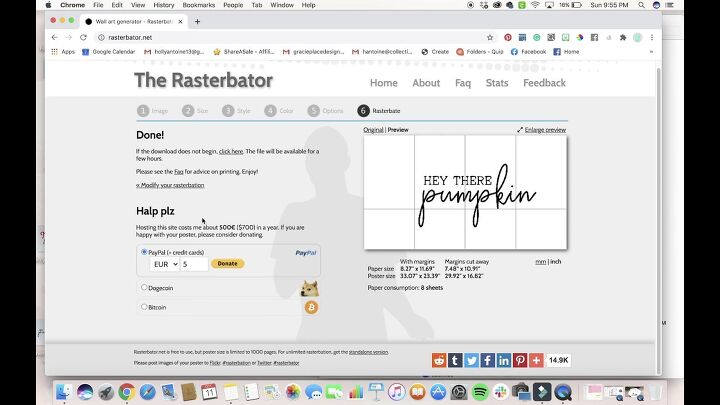The width and height of the screenshot is (720, 405).
Task: Open Chrome extensions puzzle-piece menu
Action: (x=623, y=38)
